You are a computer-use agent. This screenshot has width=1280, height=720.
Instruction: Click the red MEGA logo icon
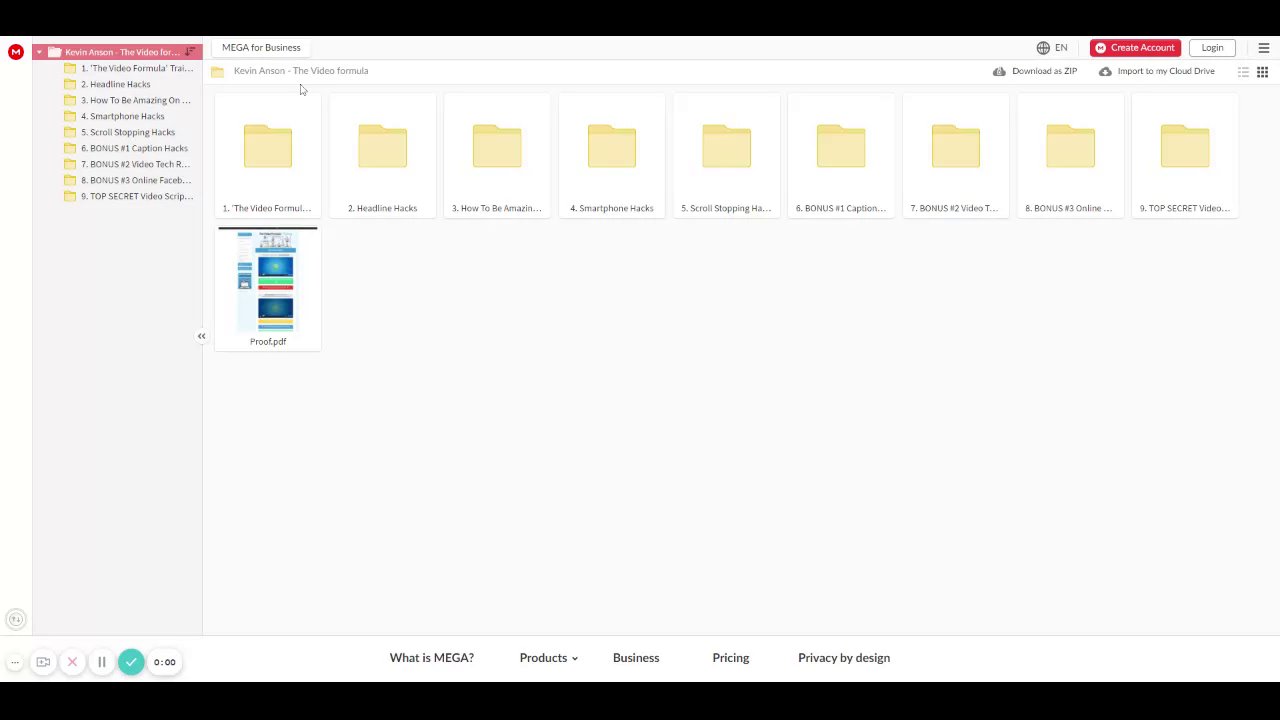point(15,52)
